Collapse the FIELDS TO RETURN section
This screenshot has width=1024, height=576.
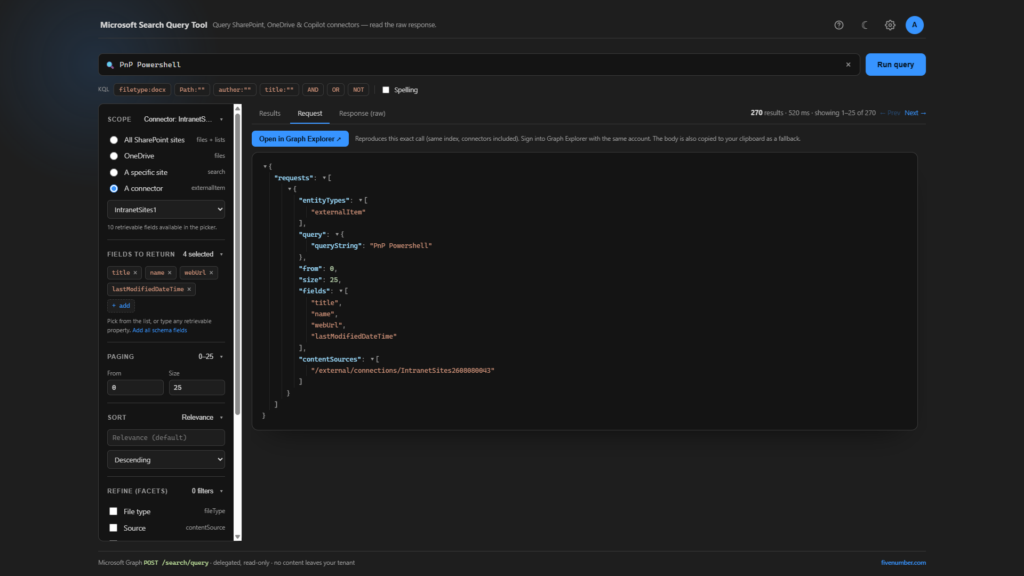coord(221,254)
